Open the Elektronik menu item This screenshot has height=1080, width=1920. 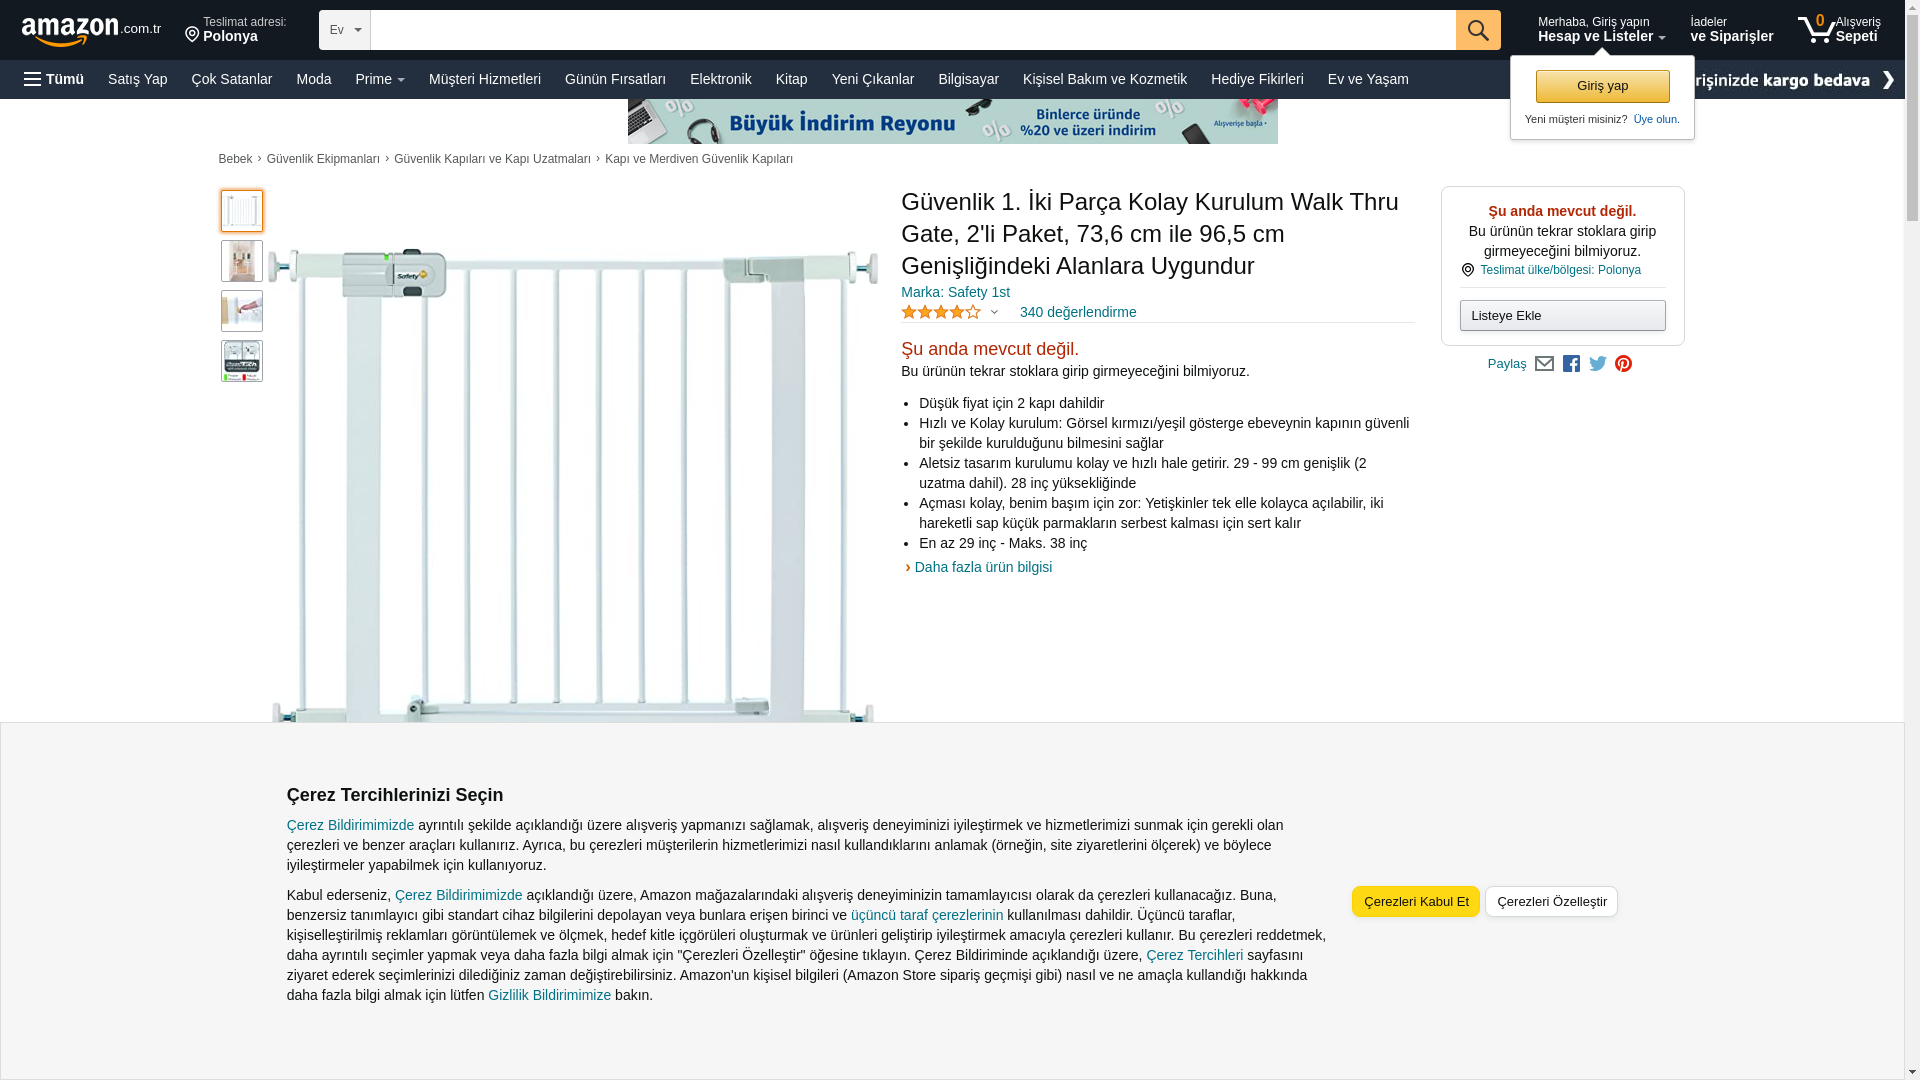coord(720,79)
